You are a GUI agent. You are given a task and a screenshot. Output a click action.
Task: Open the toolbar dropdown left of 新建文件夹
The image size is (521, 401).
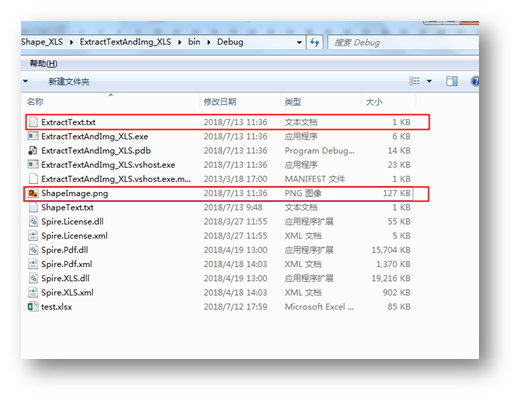click(x=25, y=81)
